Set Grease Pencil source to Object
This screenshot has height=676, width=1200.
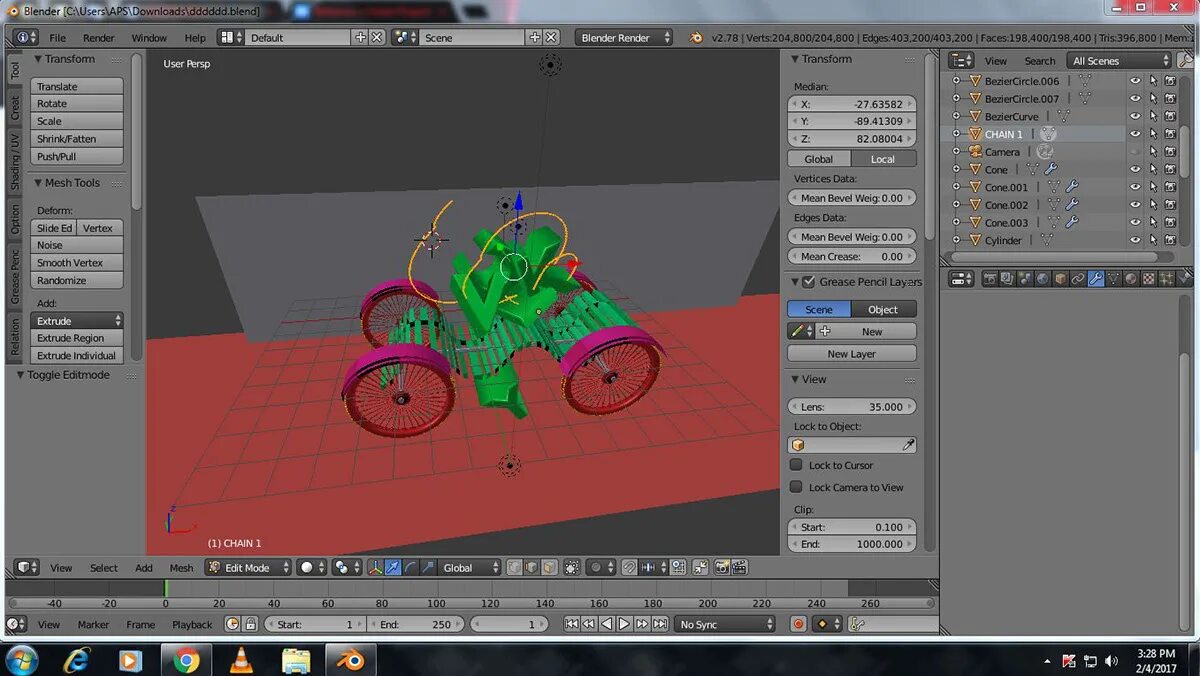[x=883, y=310]
